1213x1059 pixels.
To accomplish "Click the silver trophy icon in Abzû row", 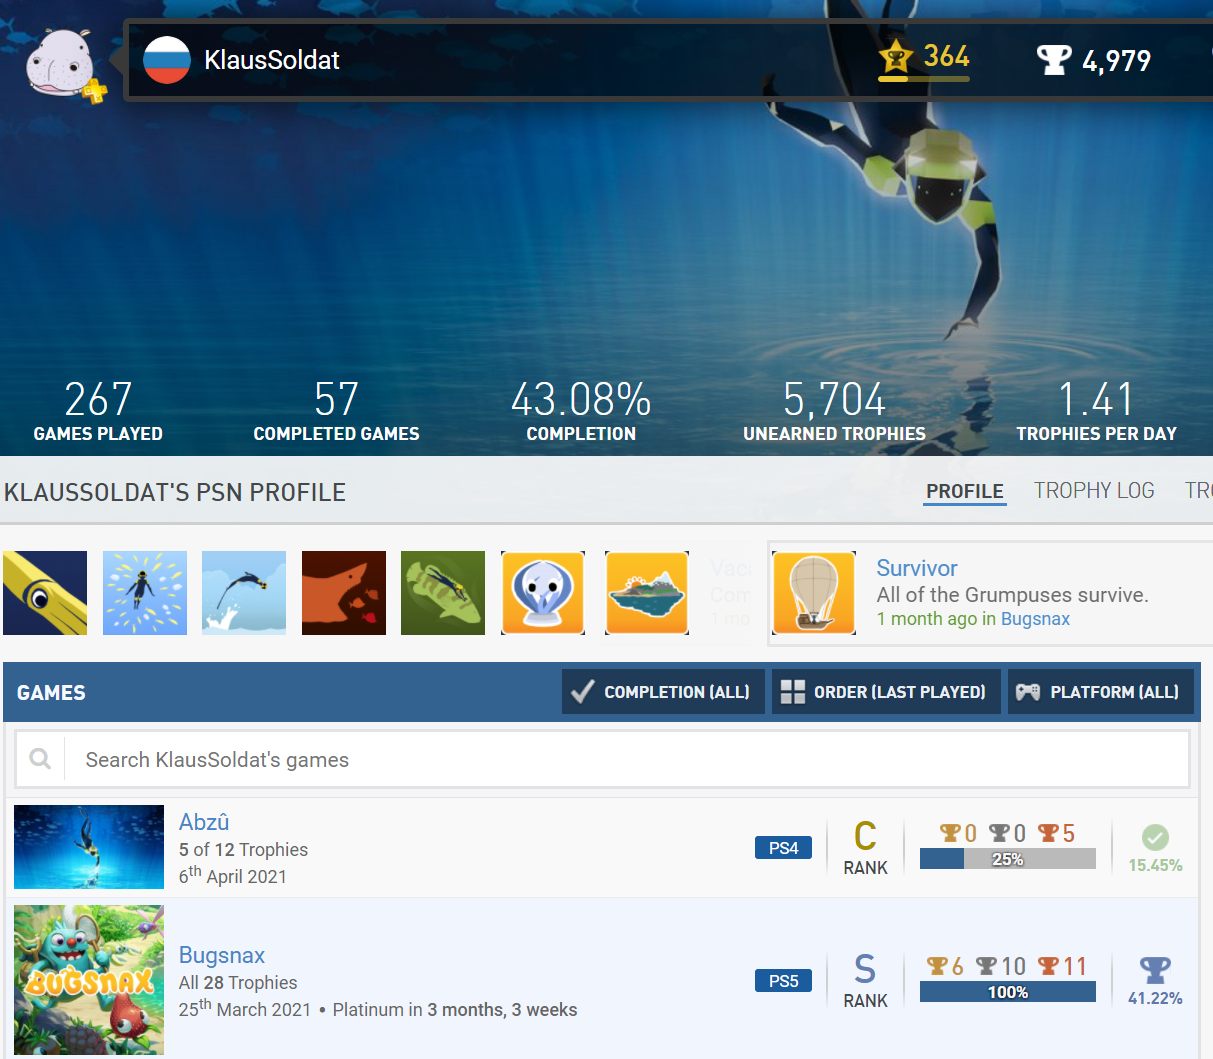I will [x=999, y=833].
